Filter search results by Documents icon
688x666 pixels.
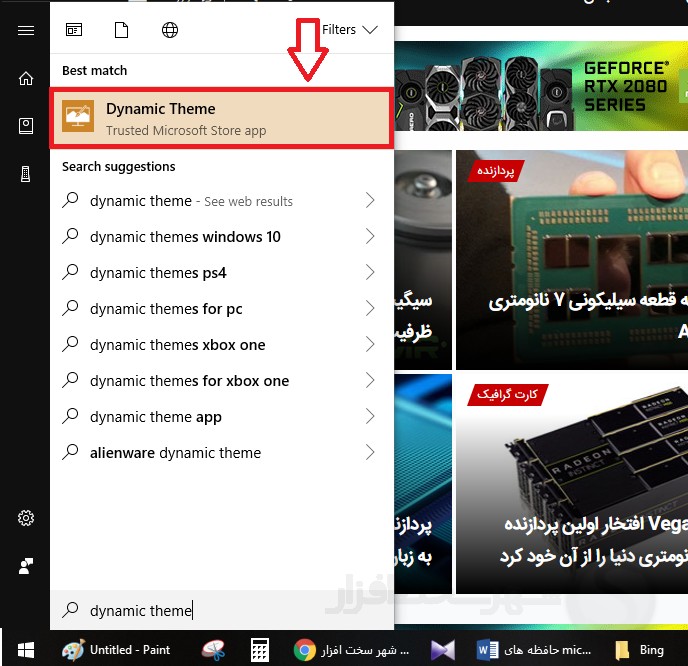coord(122,30)
